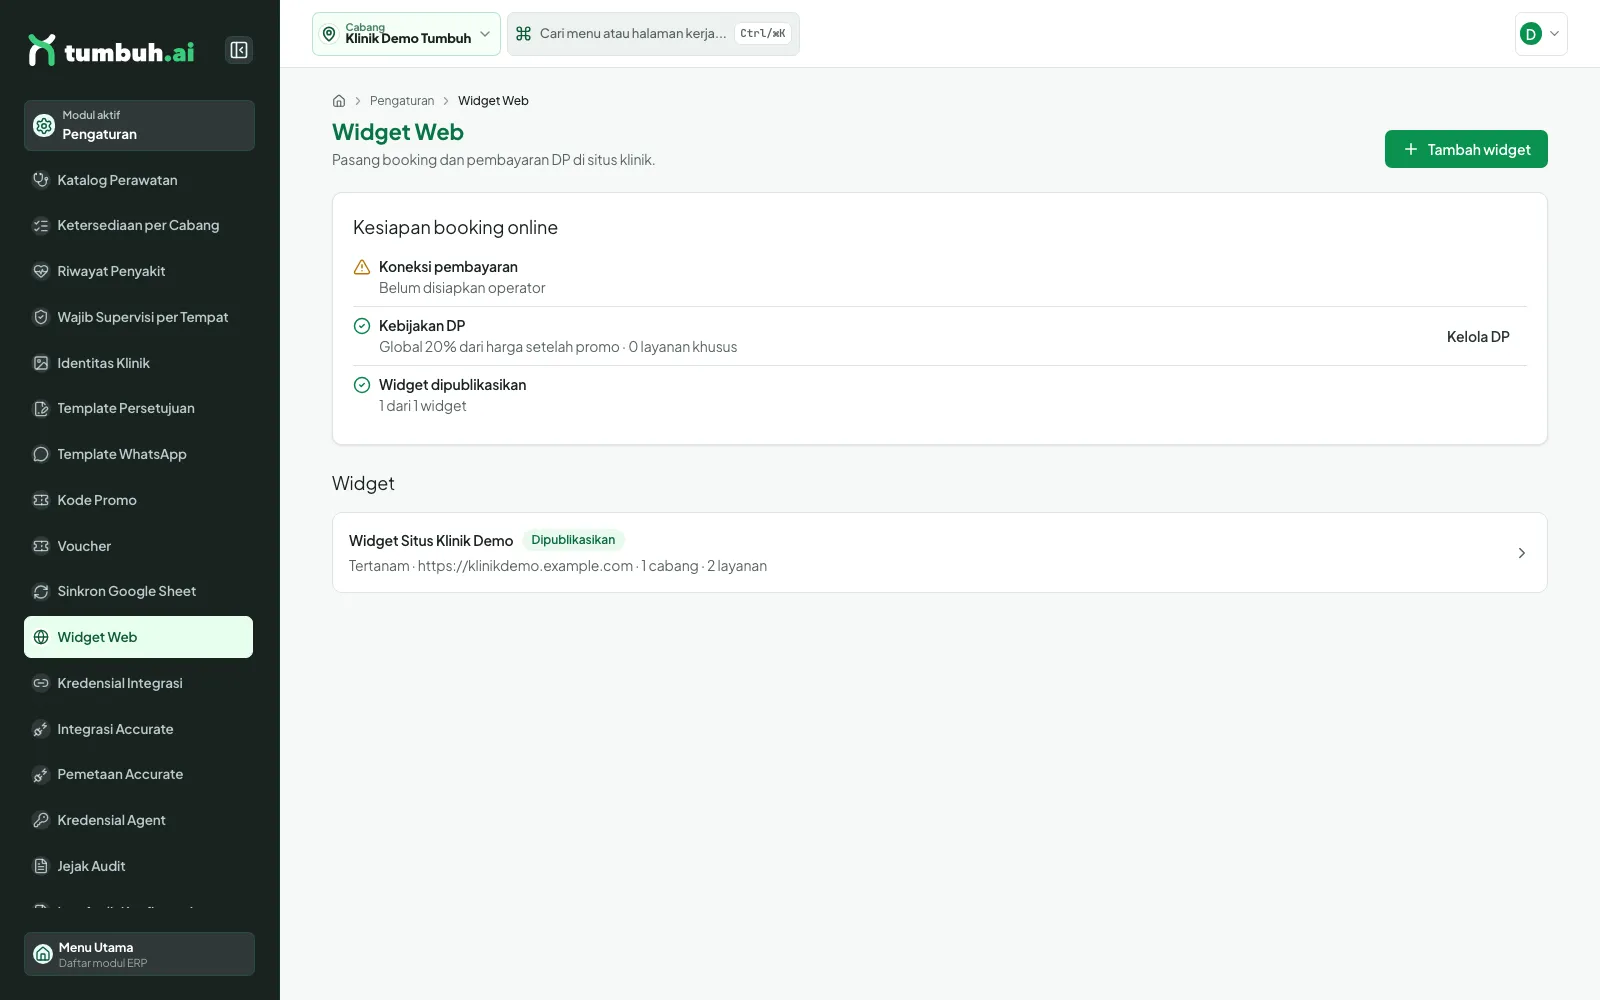Click the home breadcrumb icon
The image size is (1600, 1000).
339,101
